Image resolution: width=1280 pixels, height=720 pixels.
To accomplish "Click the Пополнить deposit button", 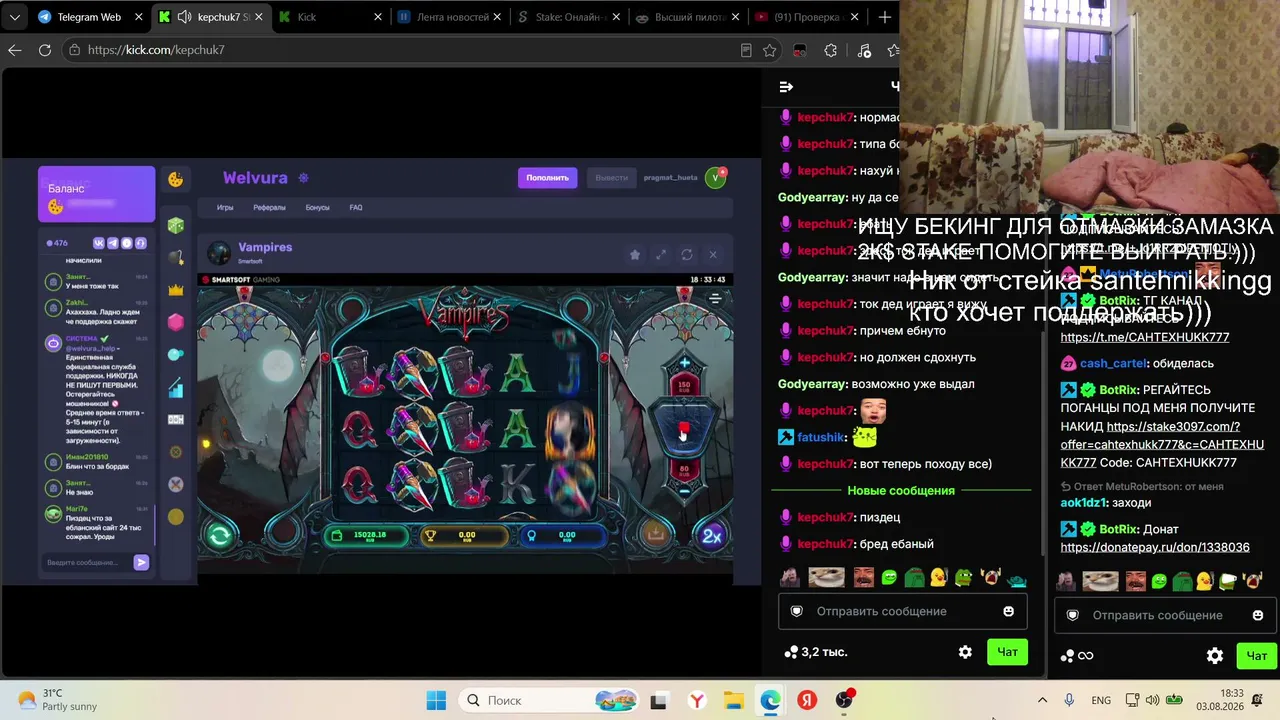I will (x=547, y=178).
